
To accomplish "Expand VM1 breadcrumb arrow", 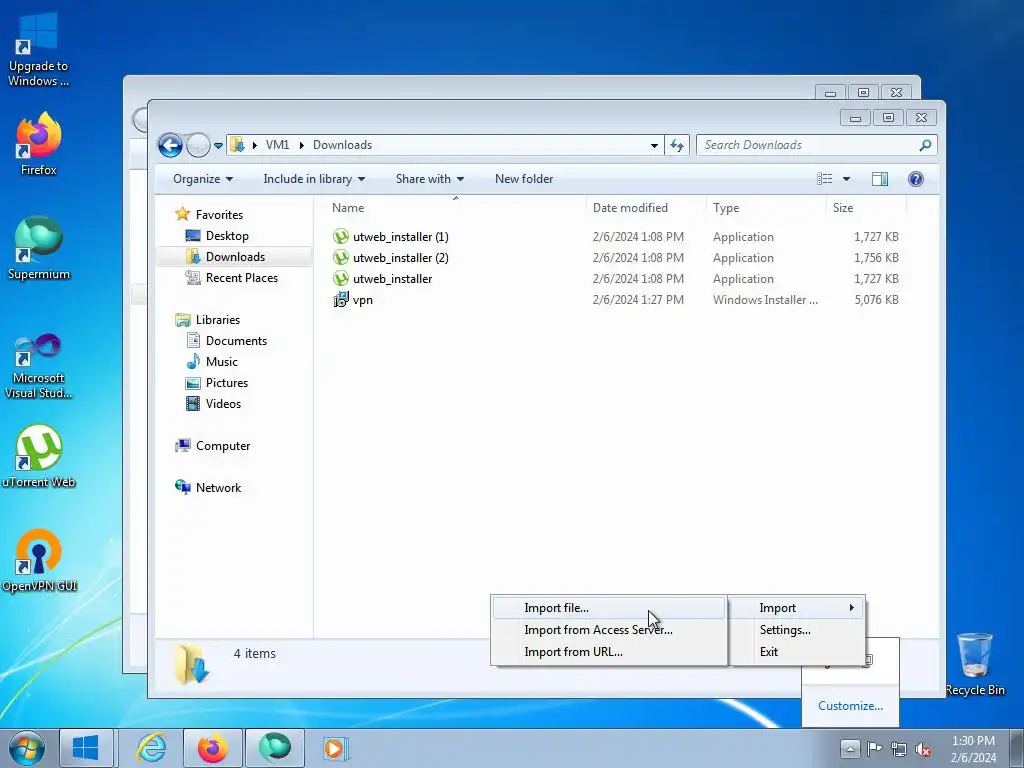I will (x=302, y=145).
